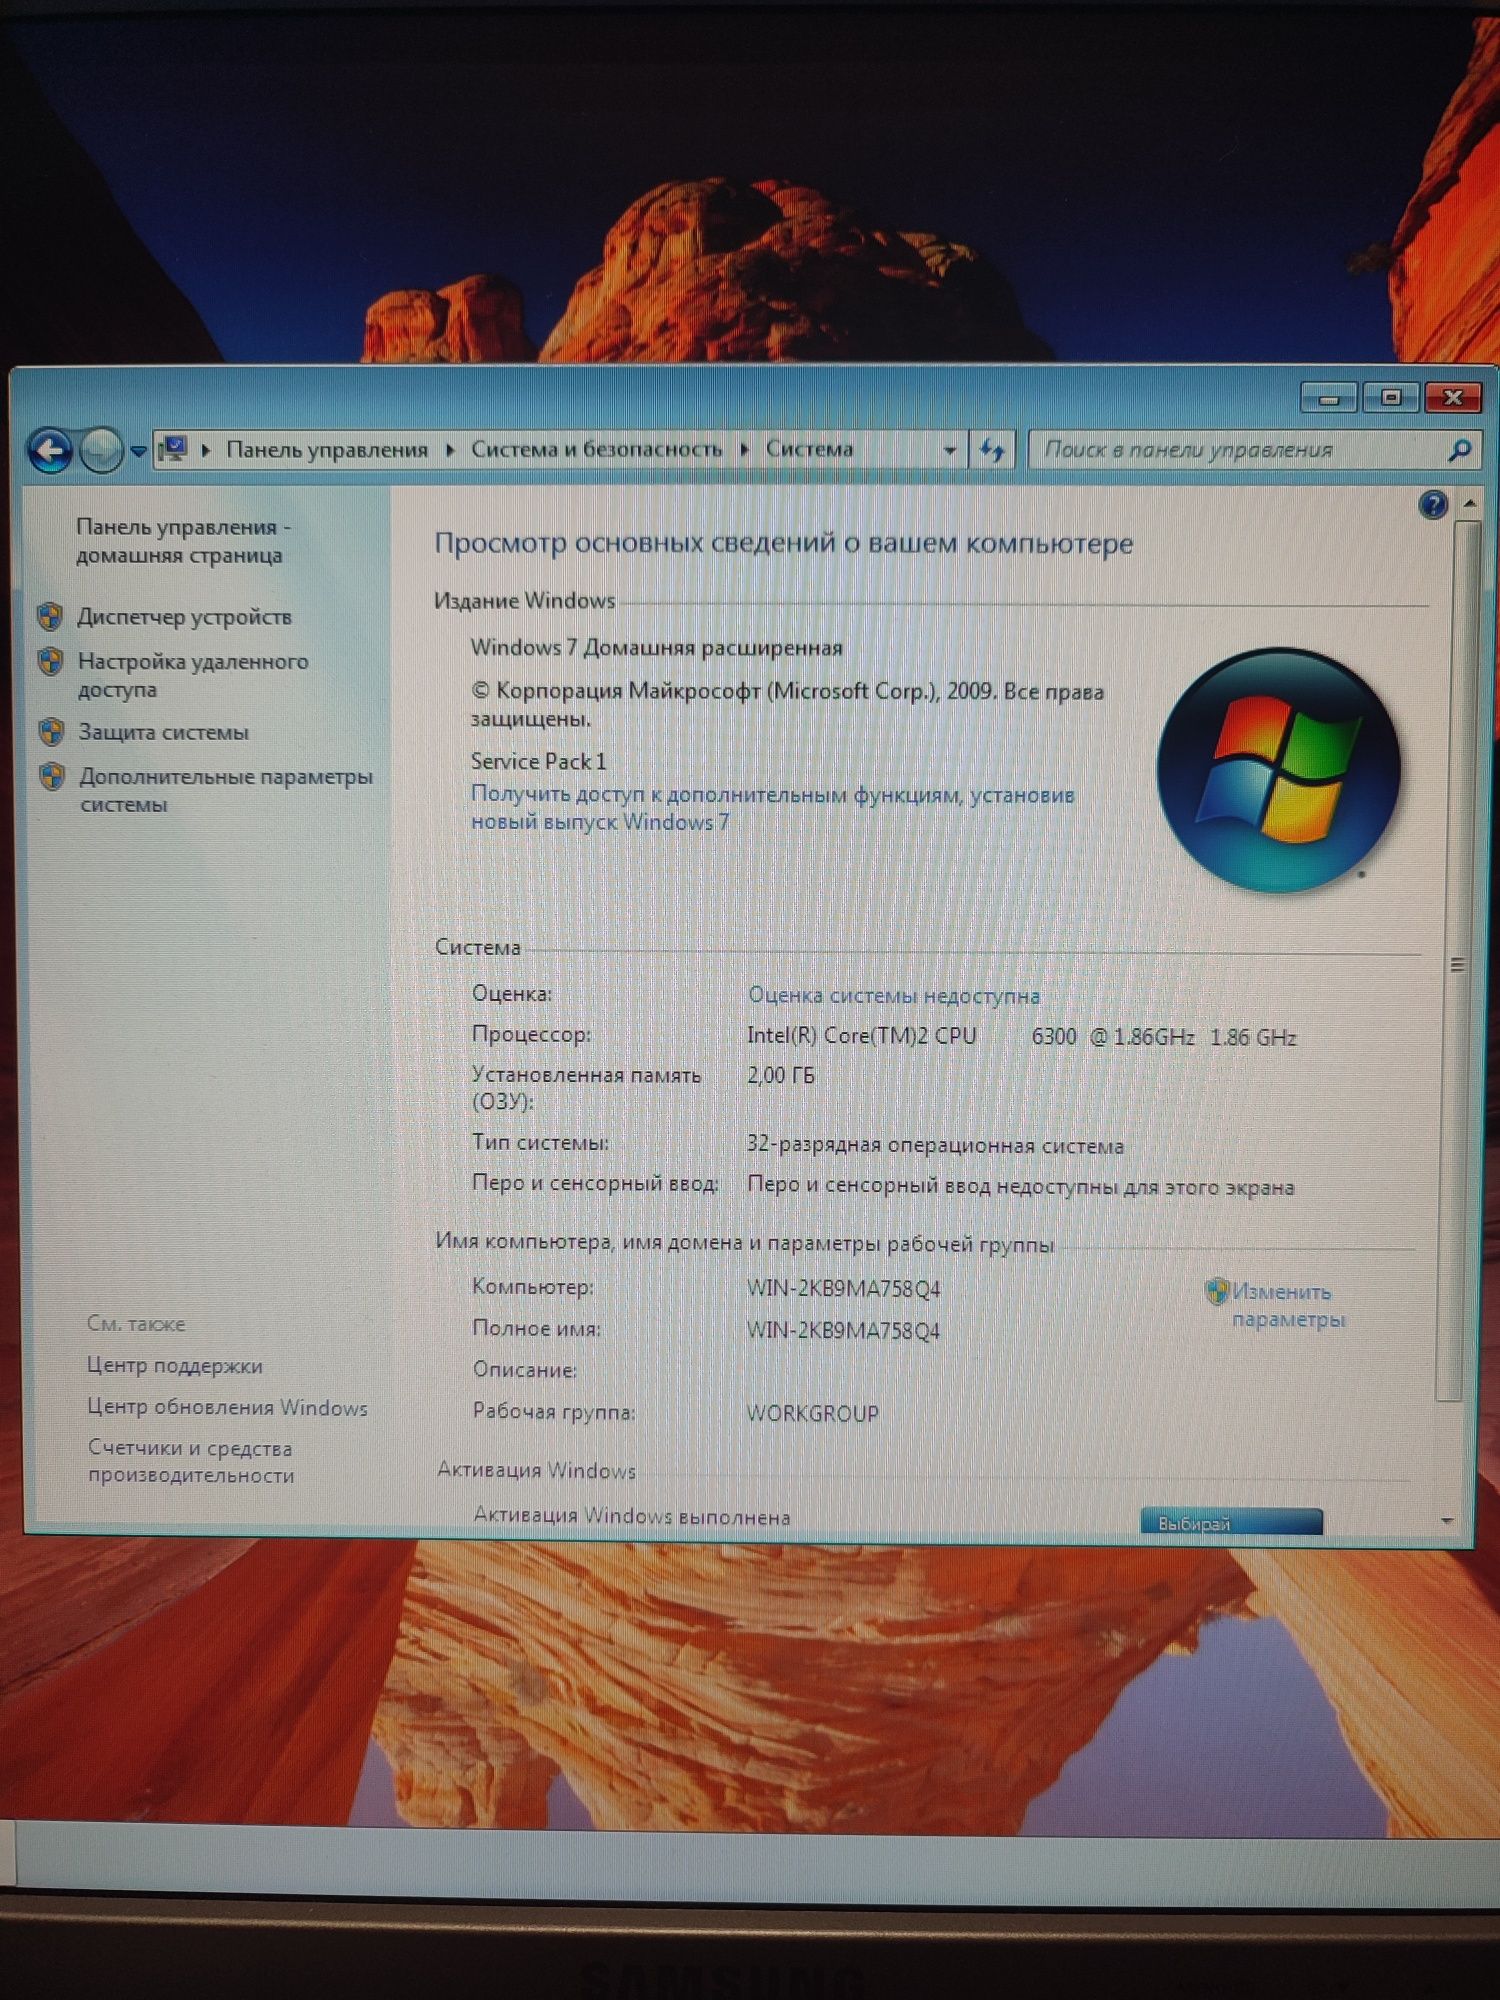Click Service Pack 1 text
Image resolution: width=1500 pixels, height=2000 pixels.
click(538, 762)
